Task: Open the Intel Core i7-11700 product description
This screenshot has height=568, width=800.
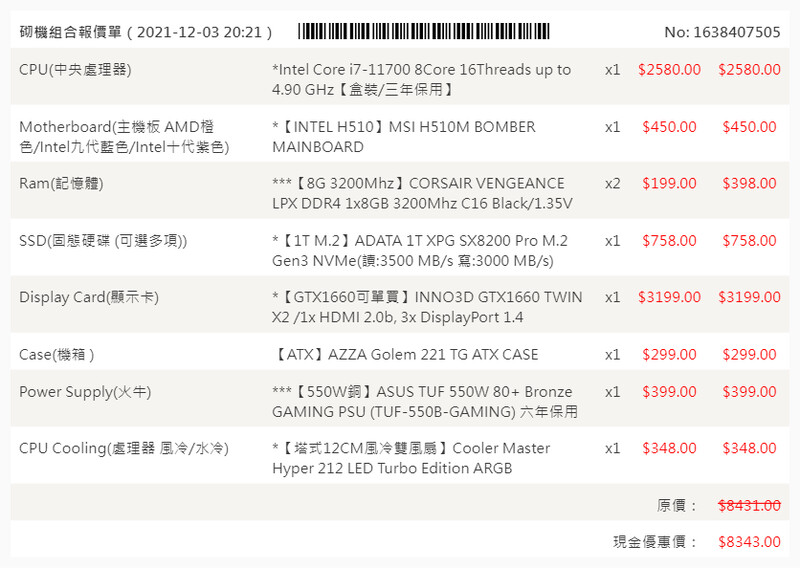Action: click(x=421, y=80)
